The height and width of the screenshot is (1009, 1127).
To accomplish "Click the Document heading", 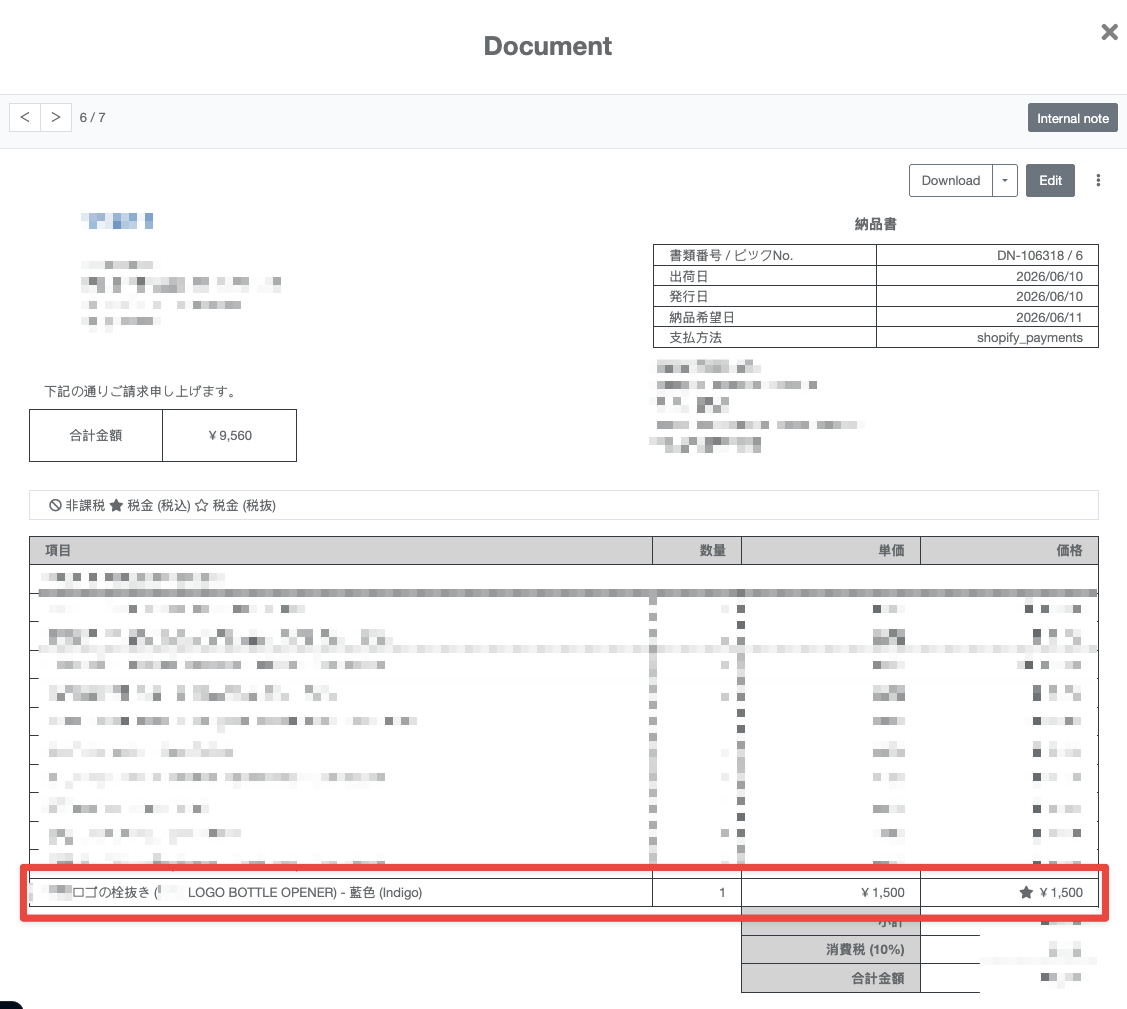I will coord(548,46).
